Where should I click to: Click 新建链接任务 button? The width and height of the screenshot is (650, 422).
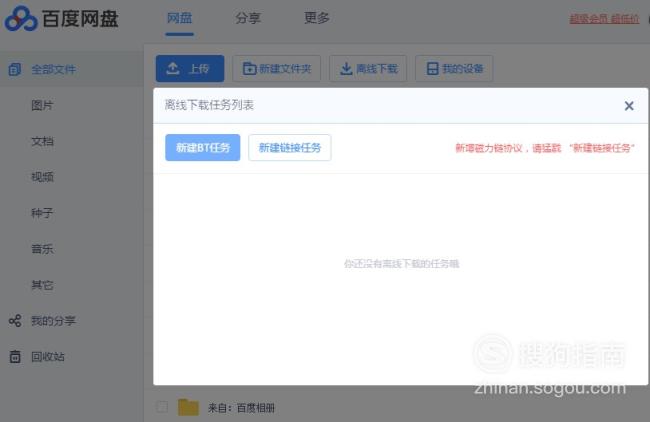click(290, 148)
